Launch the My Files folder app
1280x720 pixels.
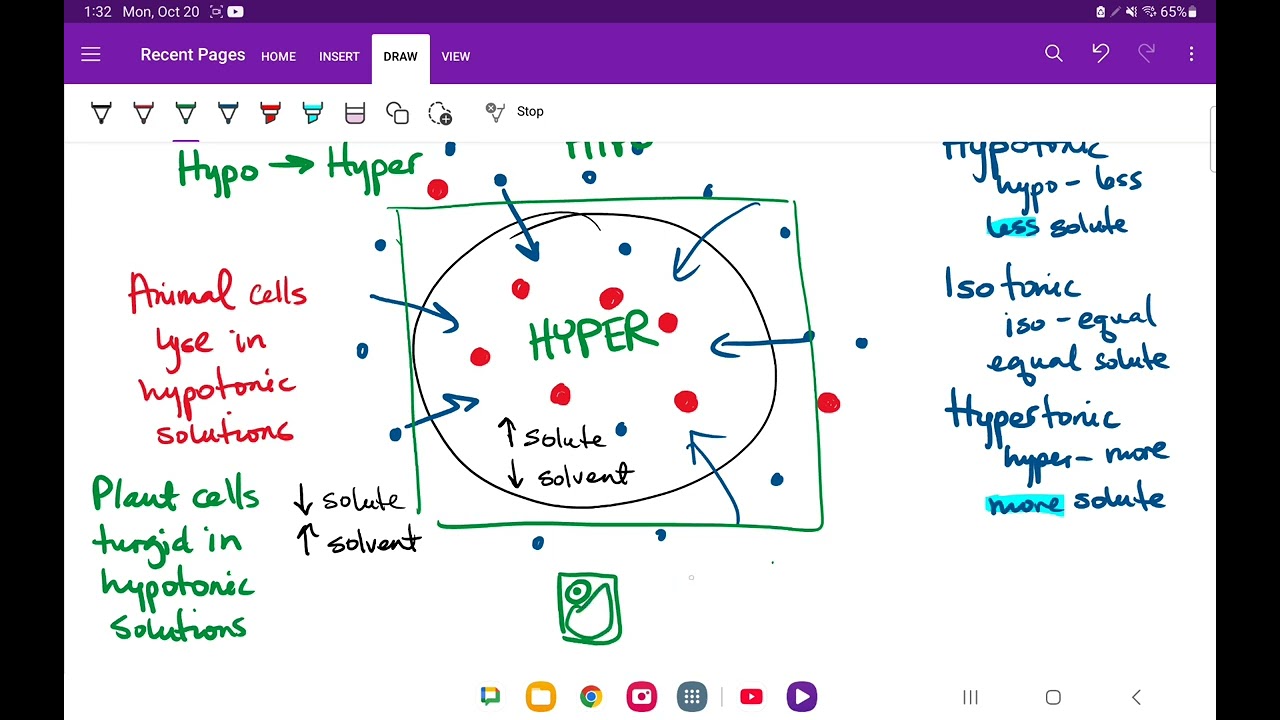(541, 697)
